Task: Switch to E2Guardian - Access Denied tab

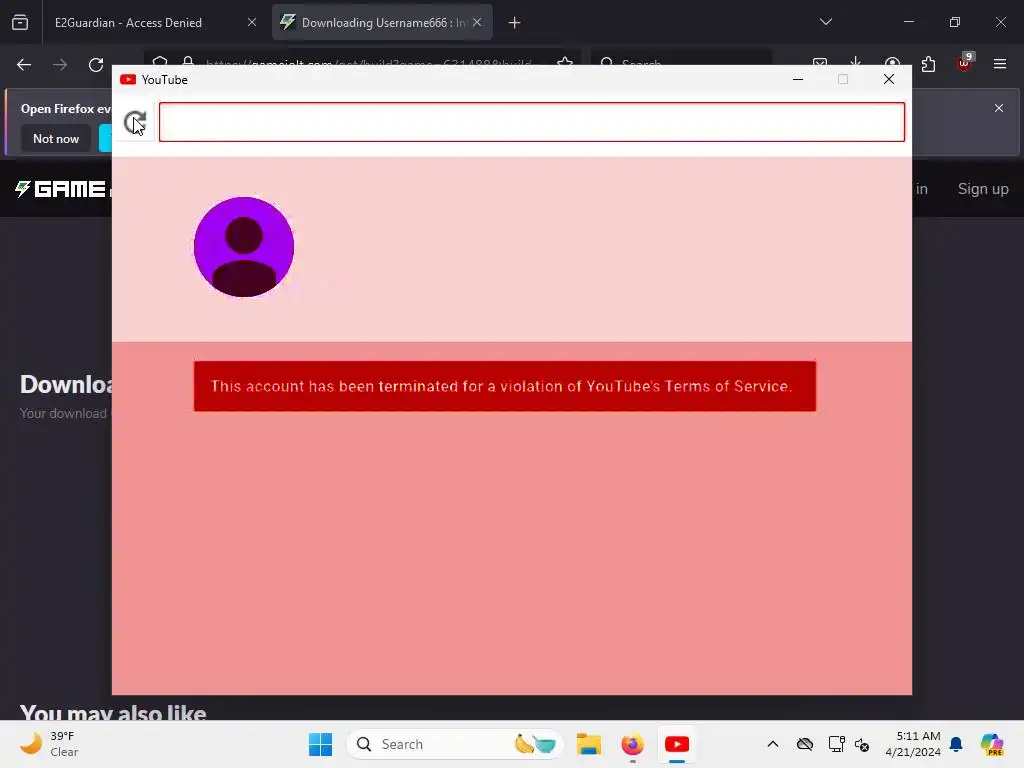Action: (x=128, y=23)
